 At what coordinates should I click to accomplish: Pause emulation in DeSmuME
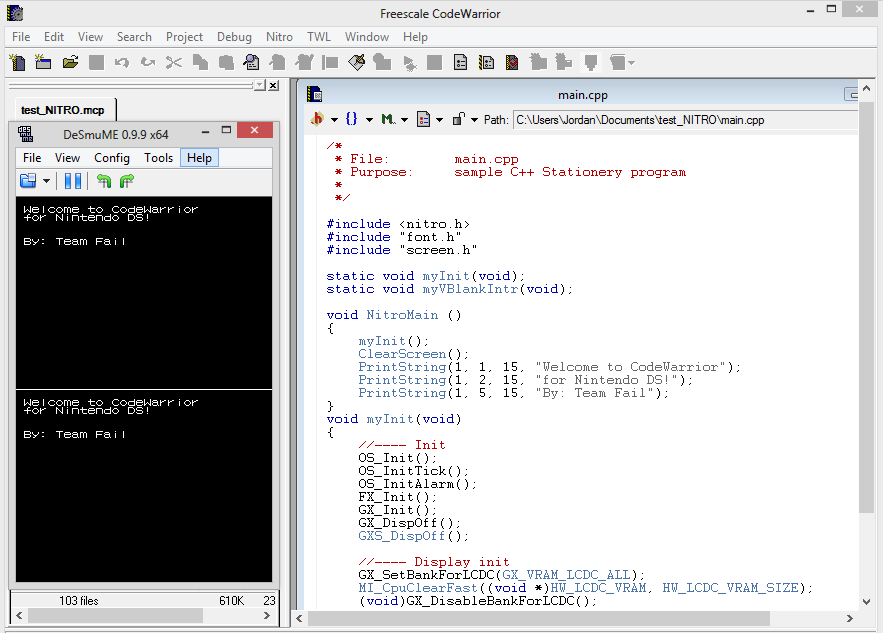pyautogui.click(x=73, y=181)
